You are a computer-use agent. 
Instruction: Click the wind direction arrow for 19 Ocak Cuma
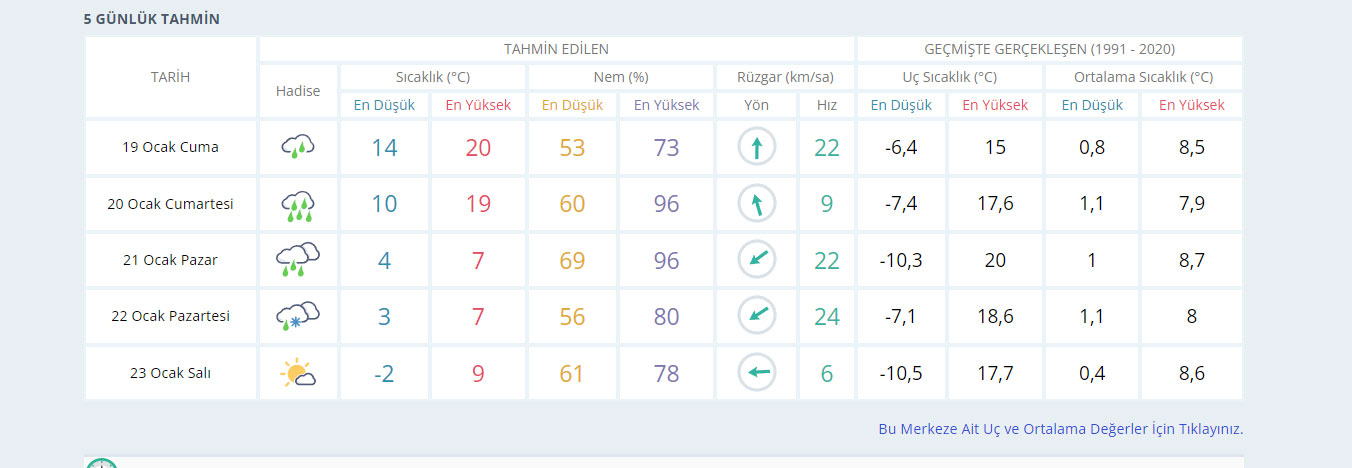(x=757, y=148)
